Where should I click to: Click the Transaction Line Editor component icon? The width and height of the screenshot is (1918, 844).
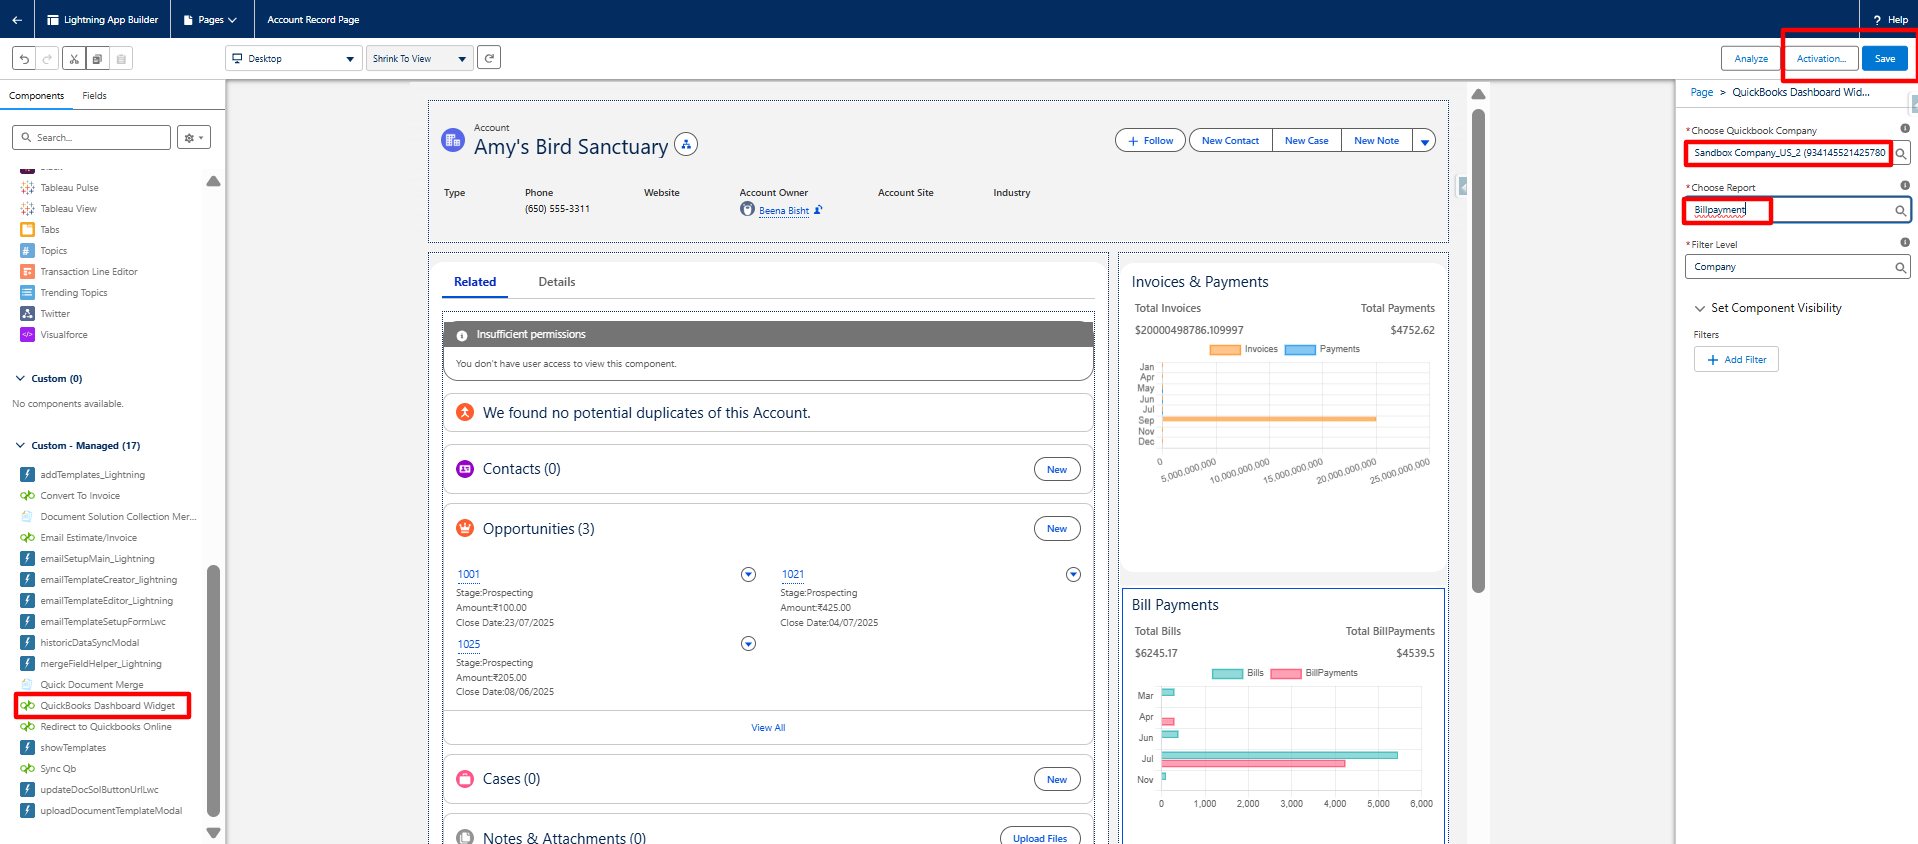pos(28,272)
